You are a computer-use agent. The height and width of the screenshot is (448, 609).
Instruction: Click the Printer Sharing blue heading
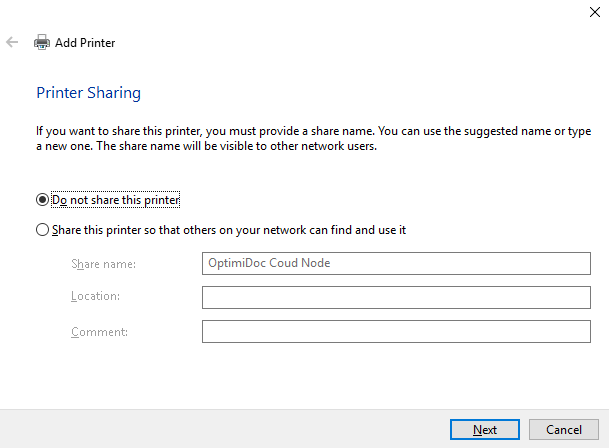(89, 93)
